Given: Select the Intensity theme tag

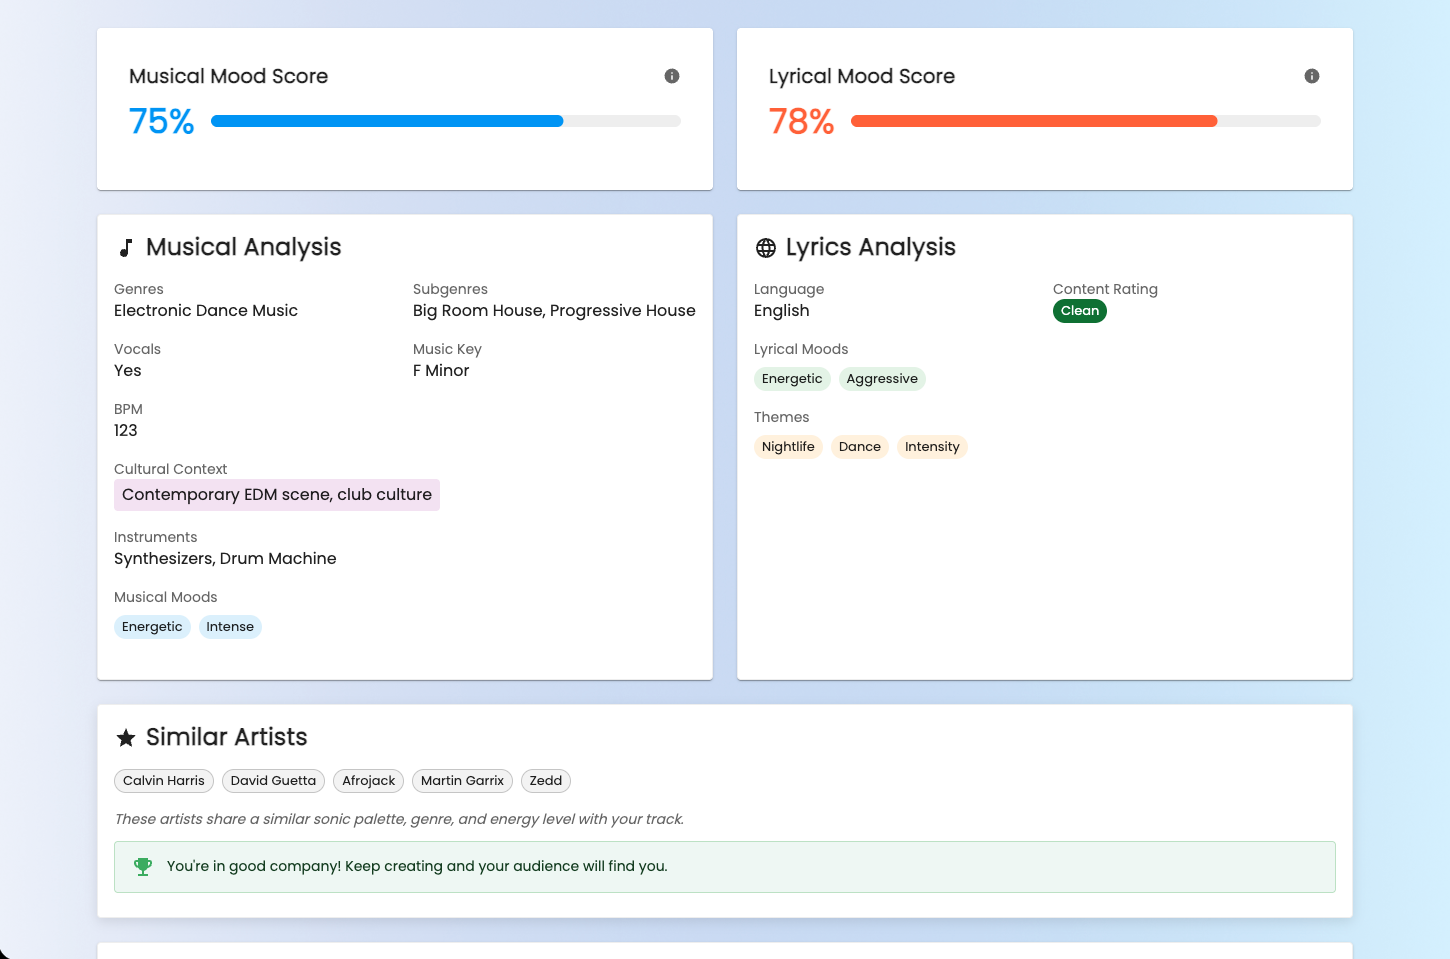Looking at the screenshot, I should coord(932,447).
